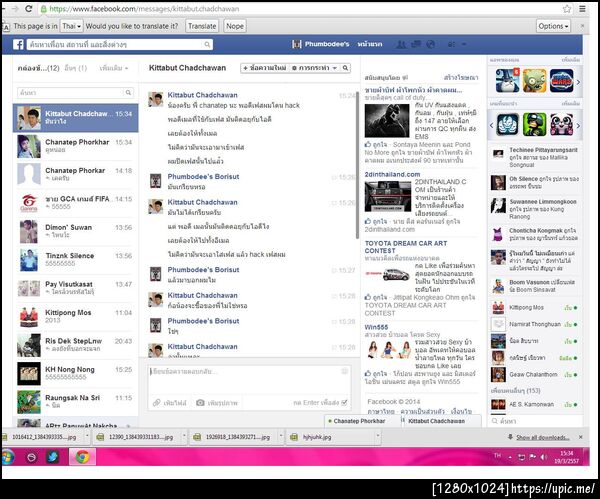600x499 pixels.
Task: Open the Chrome menu icon
Action: [x=582, y=9]
